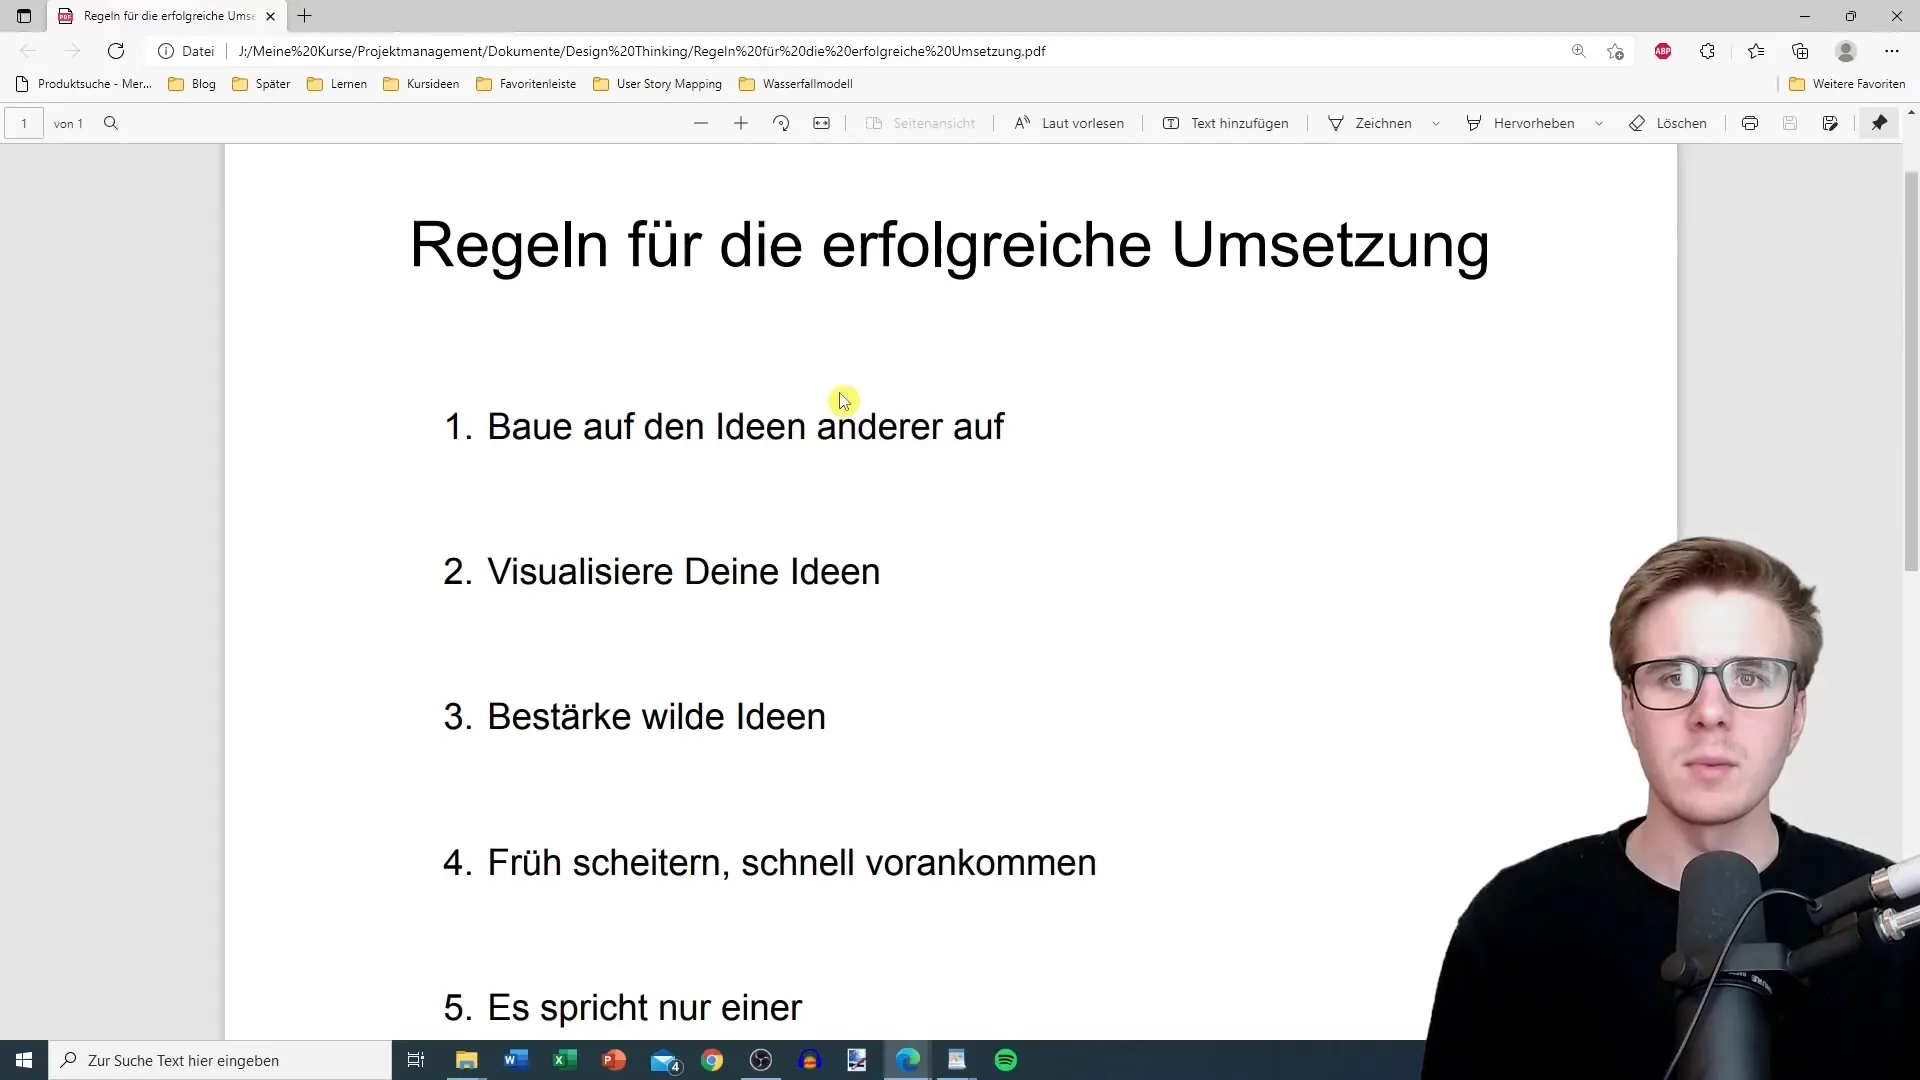Open the Text hinzufügen text tool options
Image resolution: width=1920 pixels, height=1080 pixels.
[x=1224, y=123]
